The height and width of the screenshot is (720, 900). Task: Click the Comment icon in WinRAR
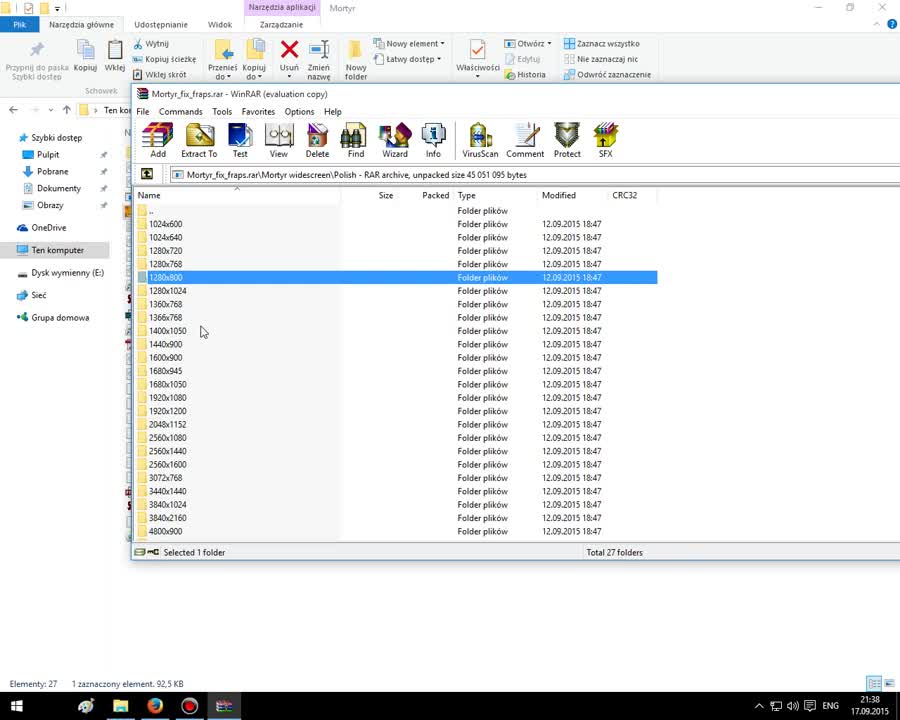pos(525,138)
